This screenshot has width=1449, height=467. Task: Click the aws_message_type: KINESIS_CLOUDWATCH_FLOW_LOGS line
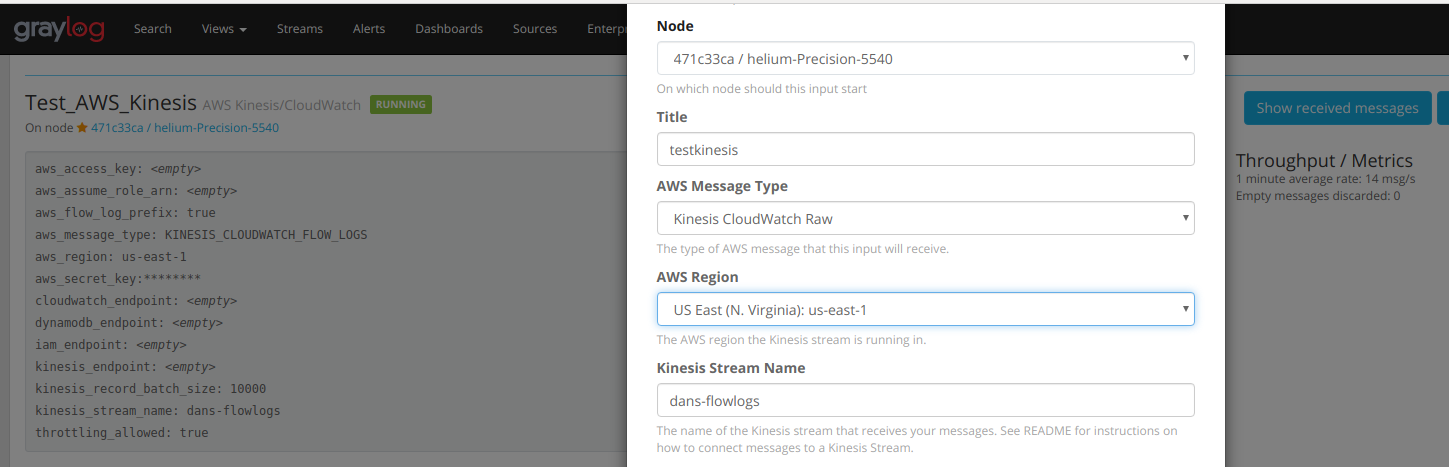(x=201, y=235)
